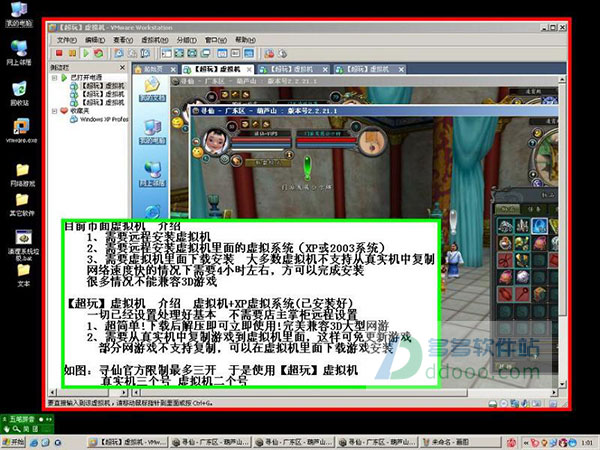Screen dimensions: 600x450
Task: Click VM view horizontal scrollbar right arrow
Action: (554, 393)
